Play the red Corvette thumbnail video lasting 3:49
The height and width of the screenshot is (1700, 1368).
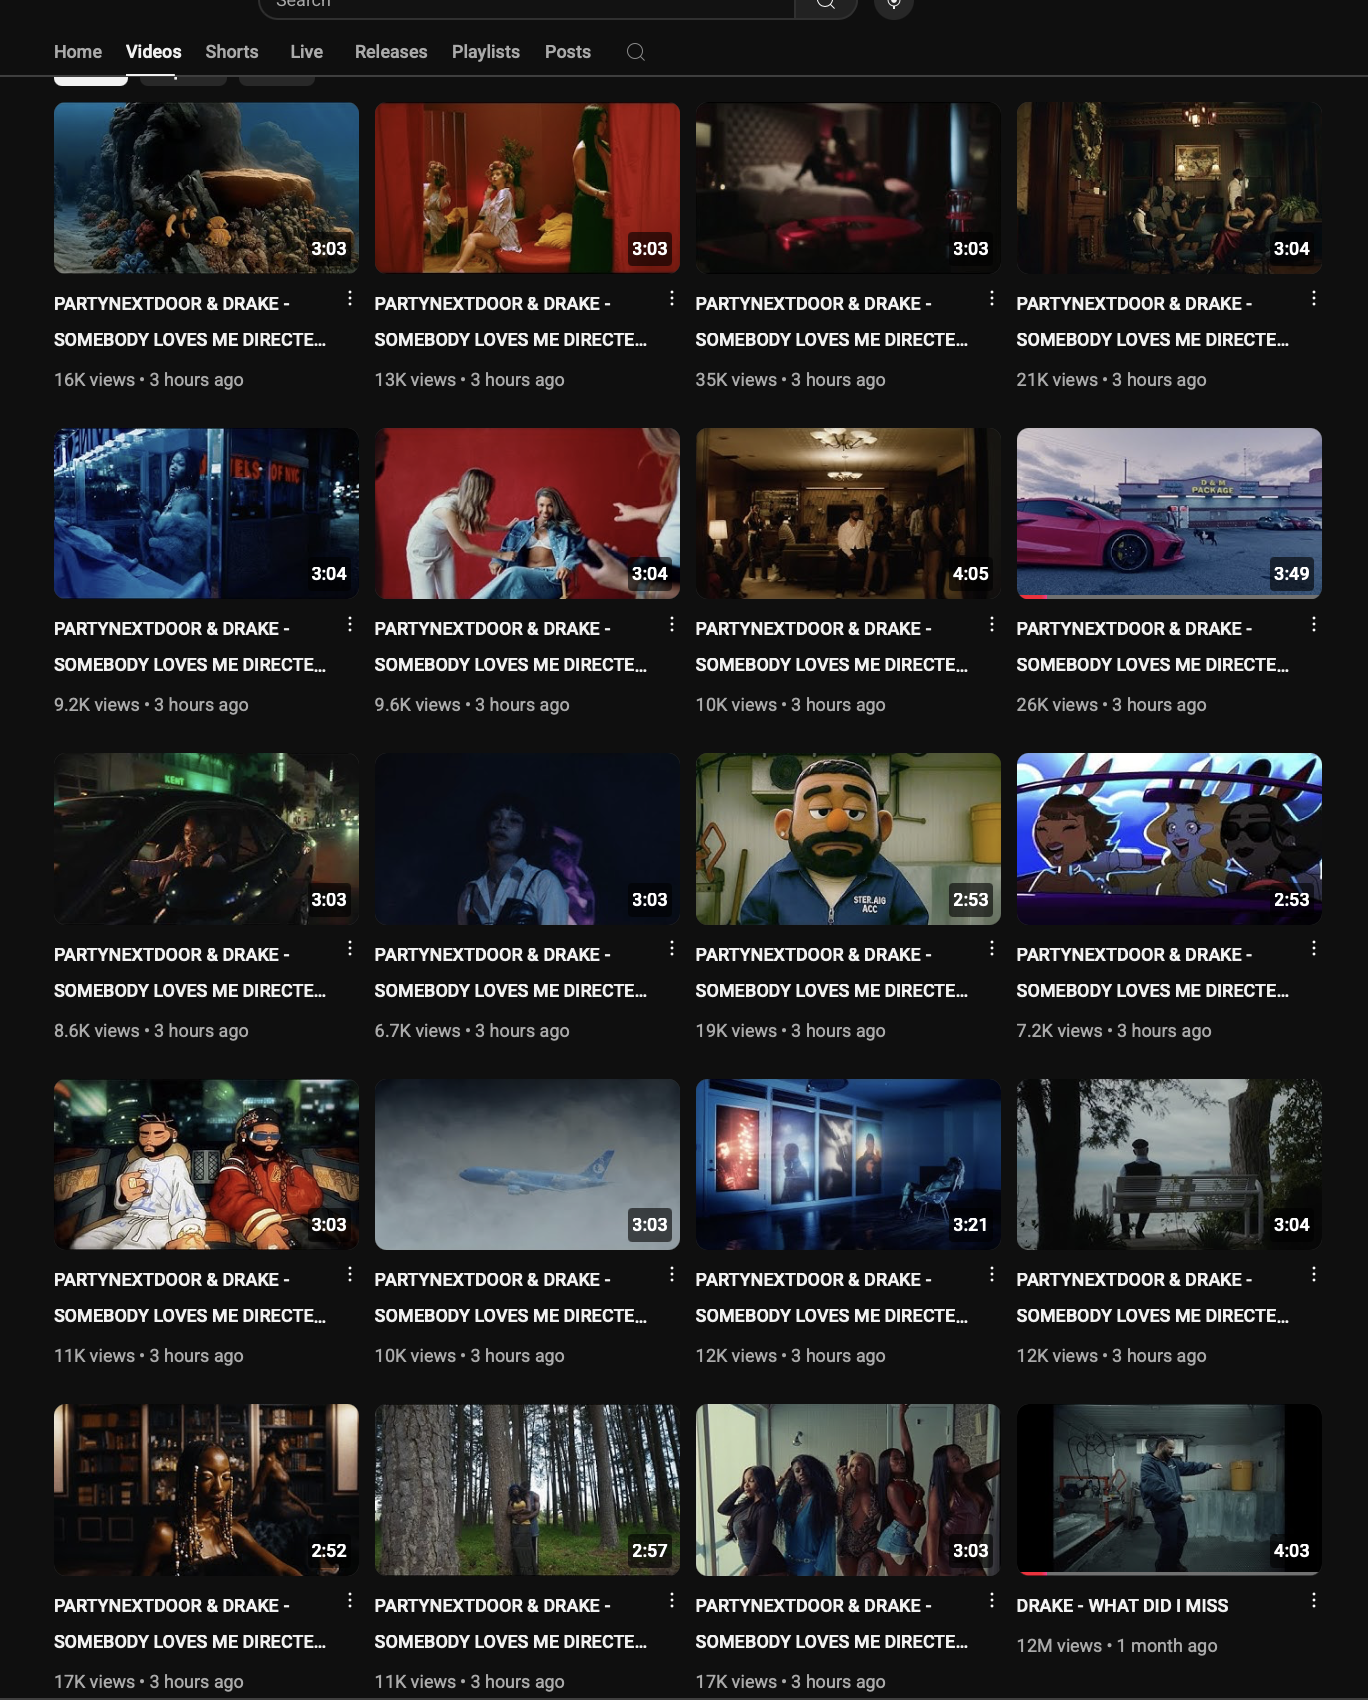(1169, 514)
